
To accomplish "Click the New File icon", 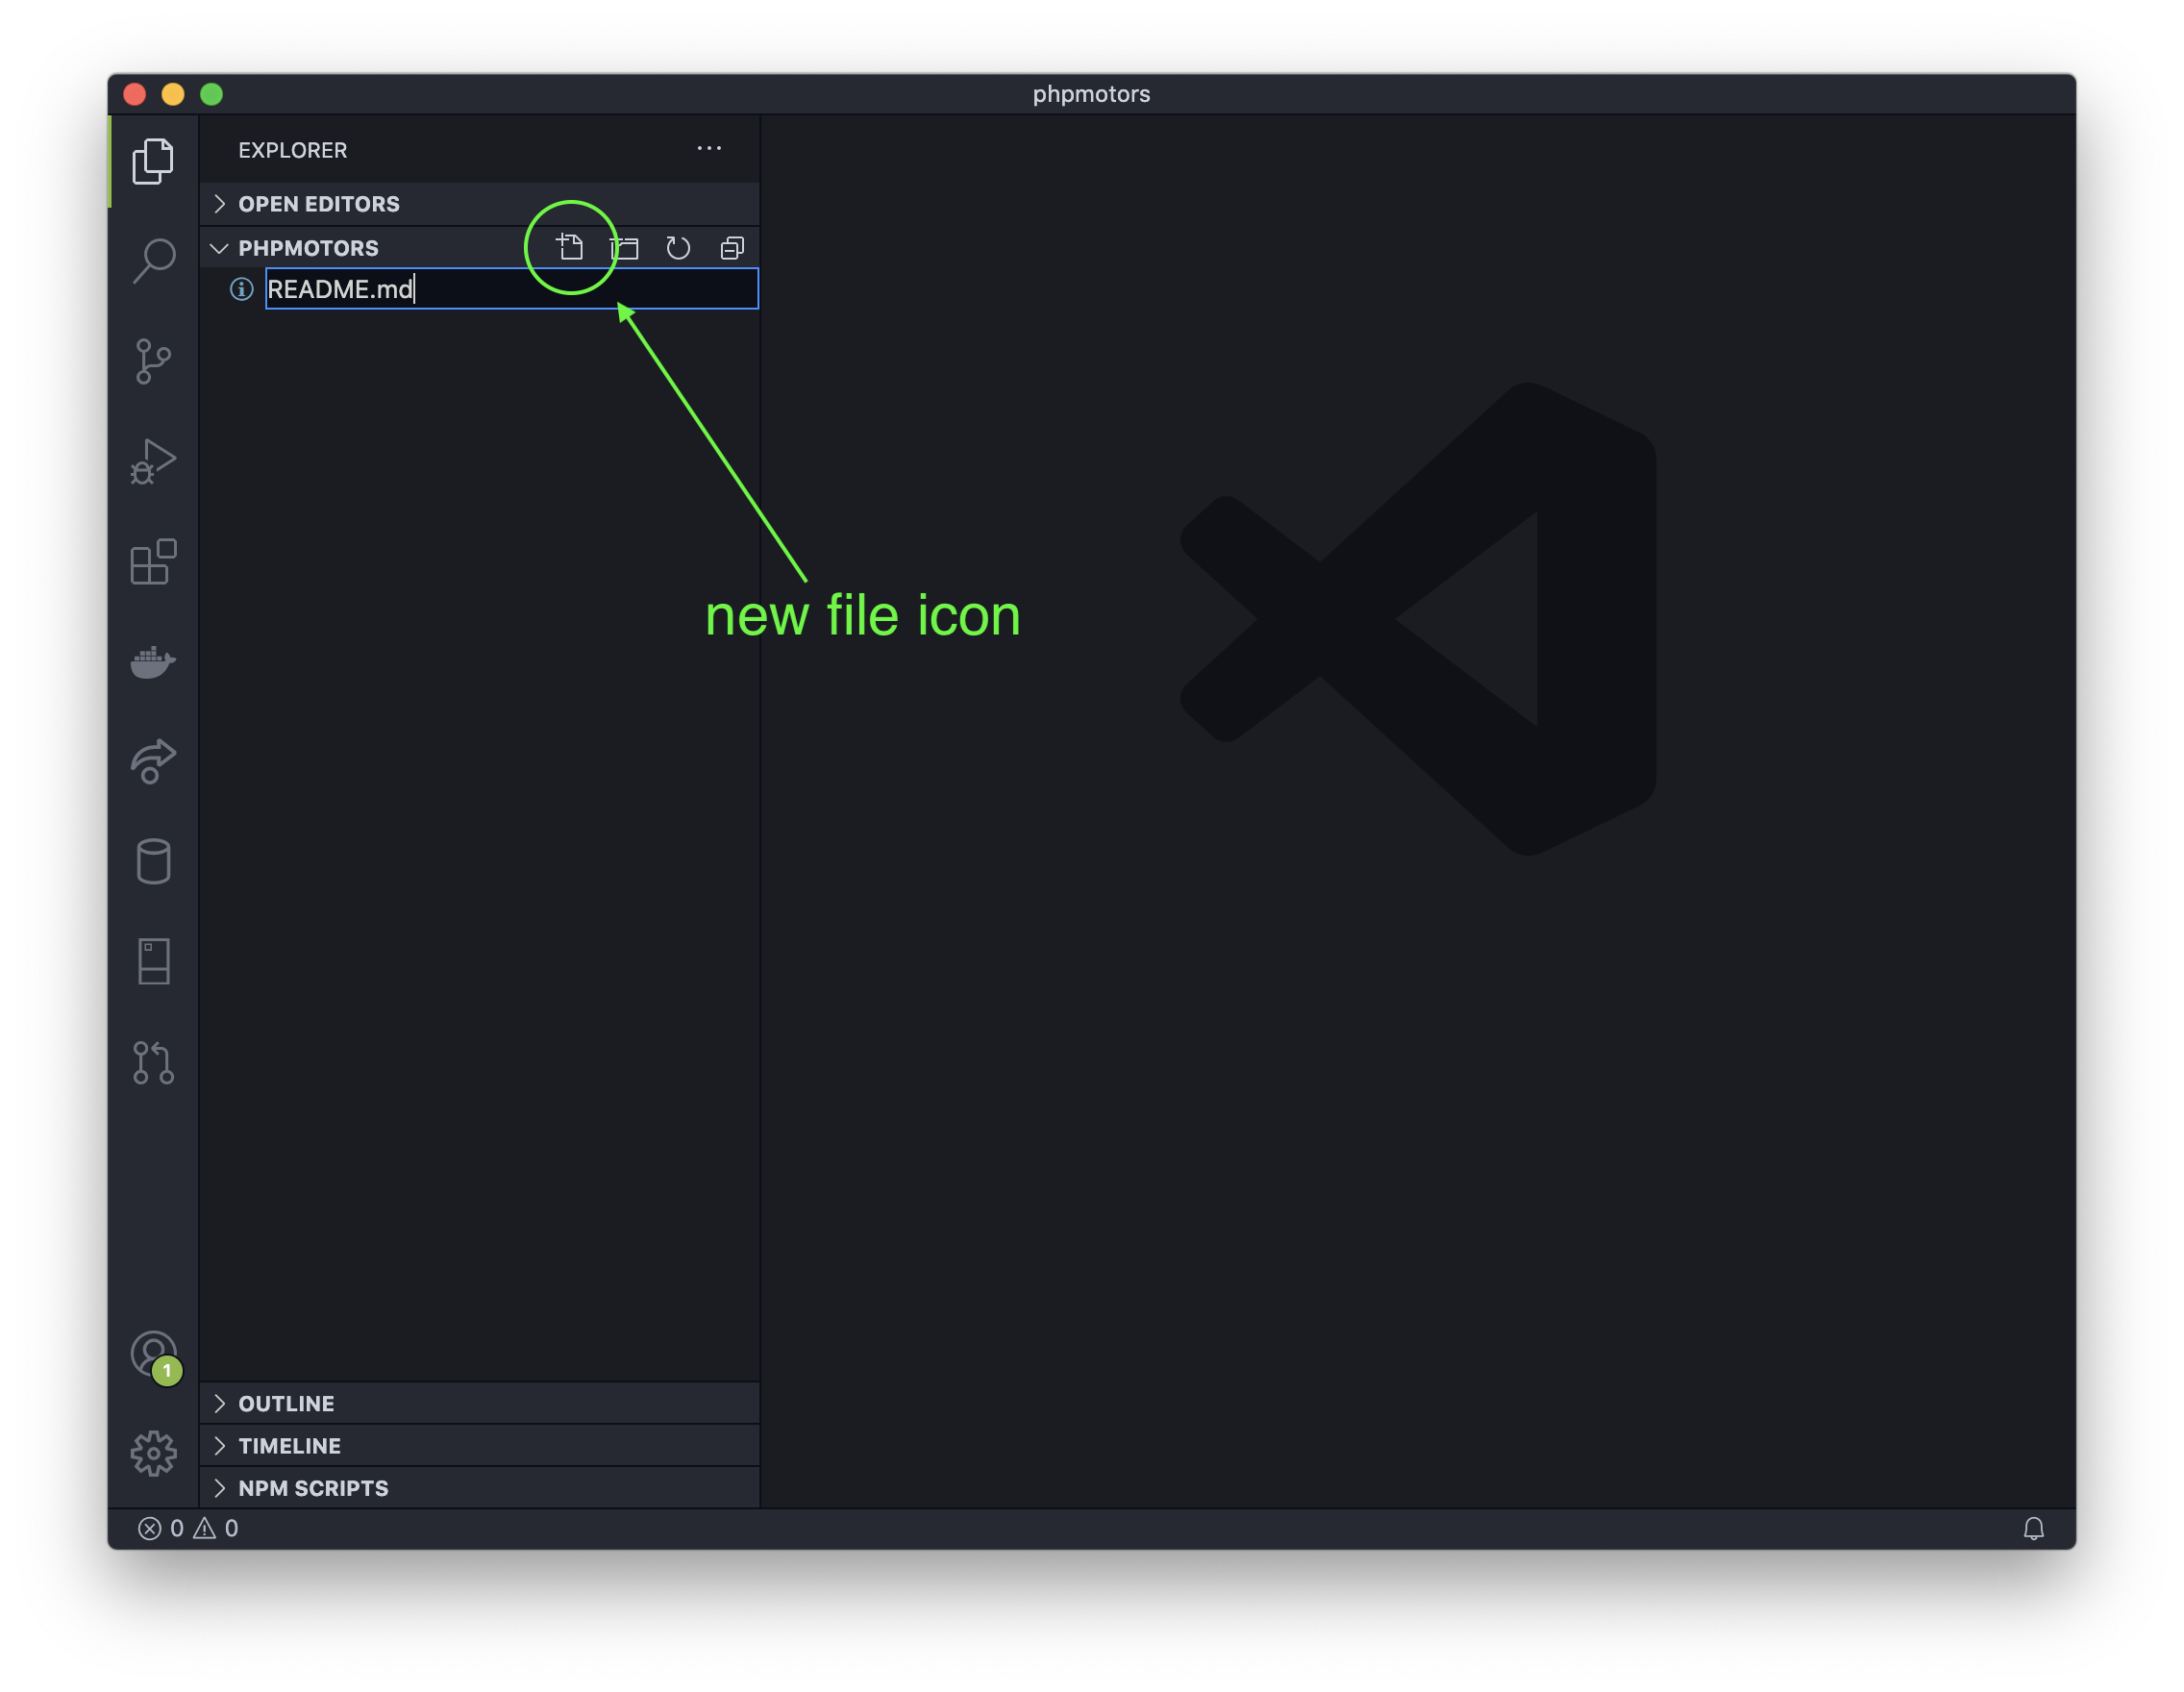I will pyautogui.click(x=570, y=247).
